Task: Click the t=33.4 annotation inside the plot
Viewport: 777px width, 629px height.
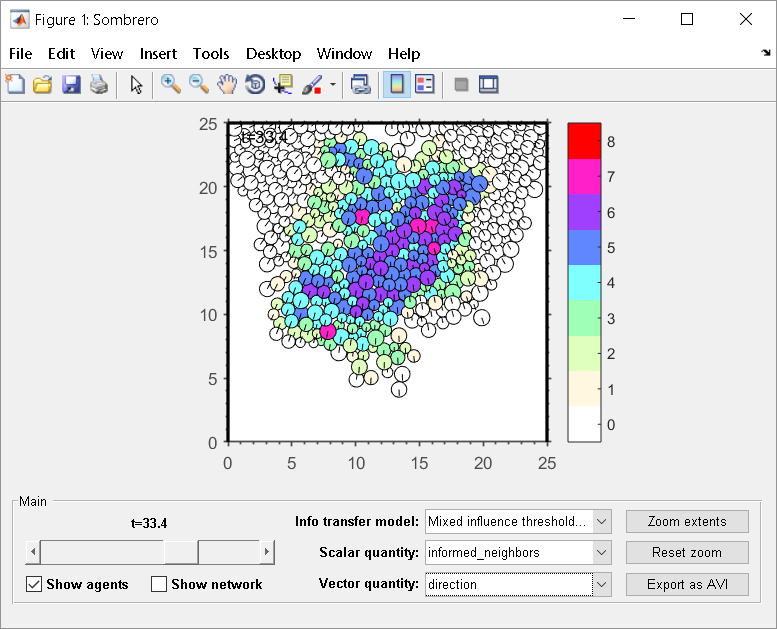Action: coord(264,137)
